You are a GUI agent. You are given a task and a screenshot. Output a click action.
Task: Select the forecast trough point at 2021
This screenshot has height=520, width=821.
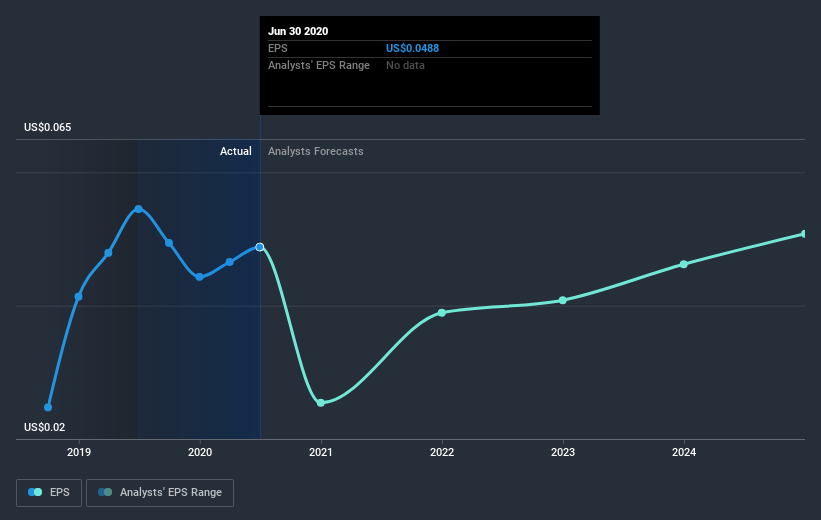[x=321, y=403]
